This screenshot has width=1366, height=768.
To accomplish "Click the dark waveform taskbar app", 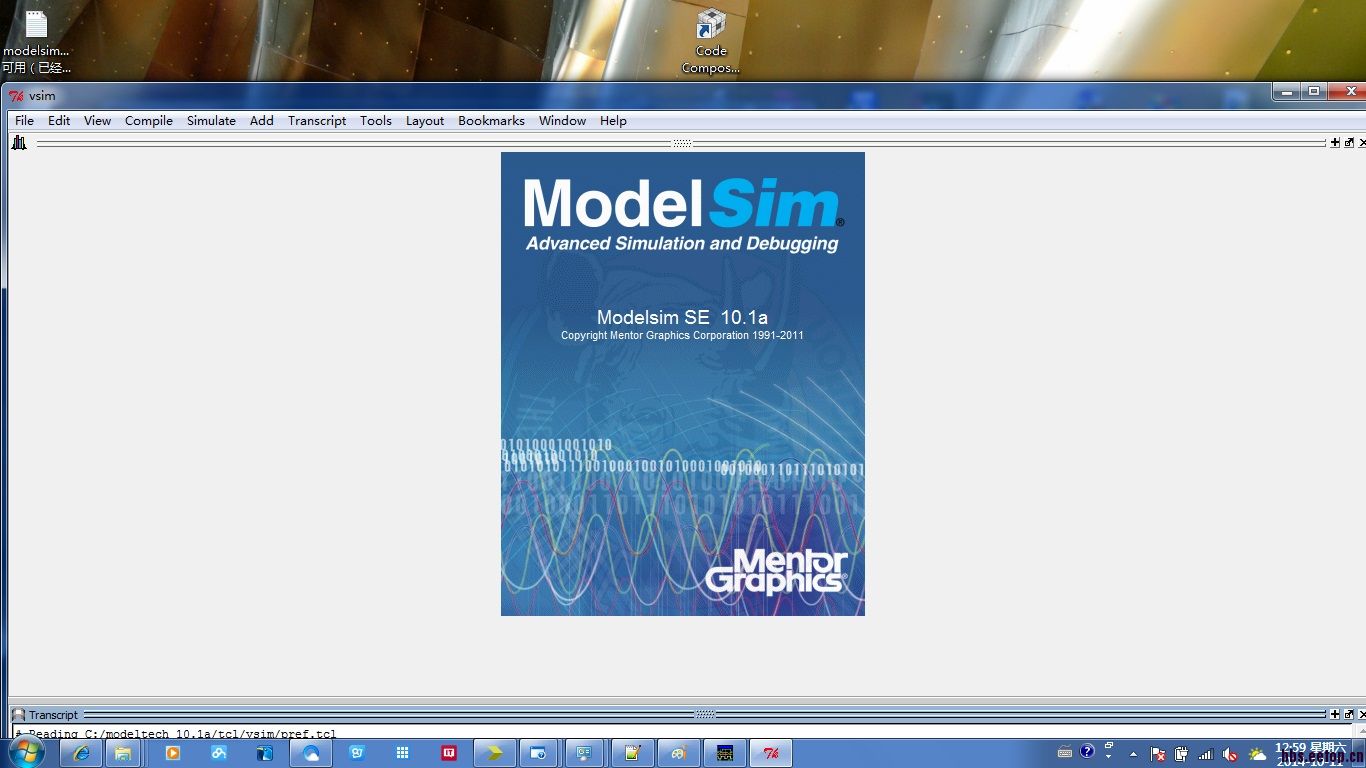I will point(724,753).
